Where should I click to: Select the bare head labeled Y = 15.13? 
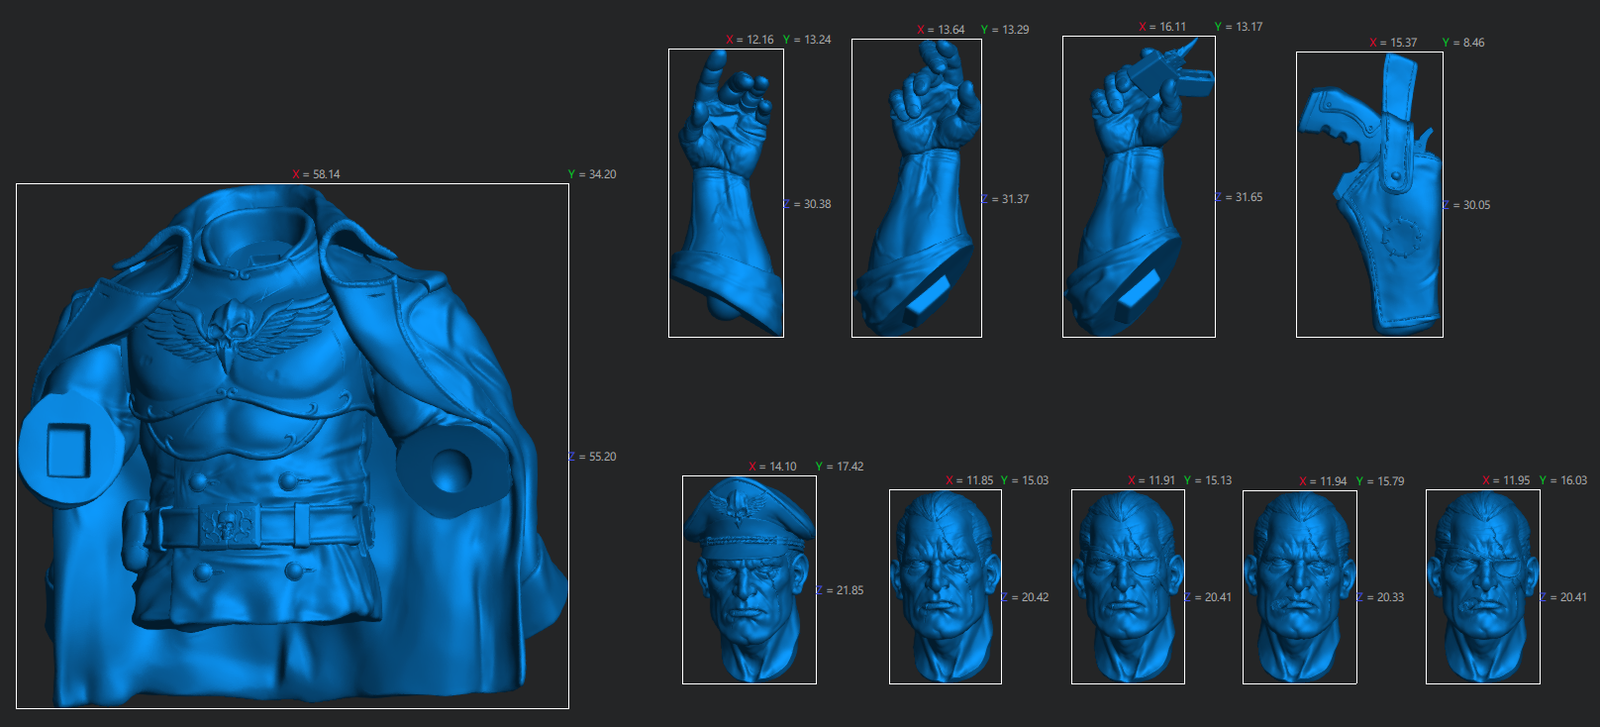(x=1128, y=587)
